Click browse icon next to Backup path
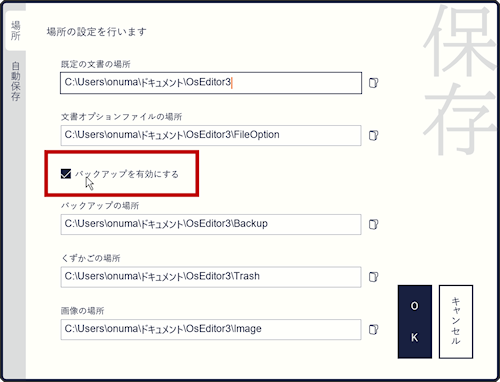The image size is (500, 382). point(373,224)
